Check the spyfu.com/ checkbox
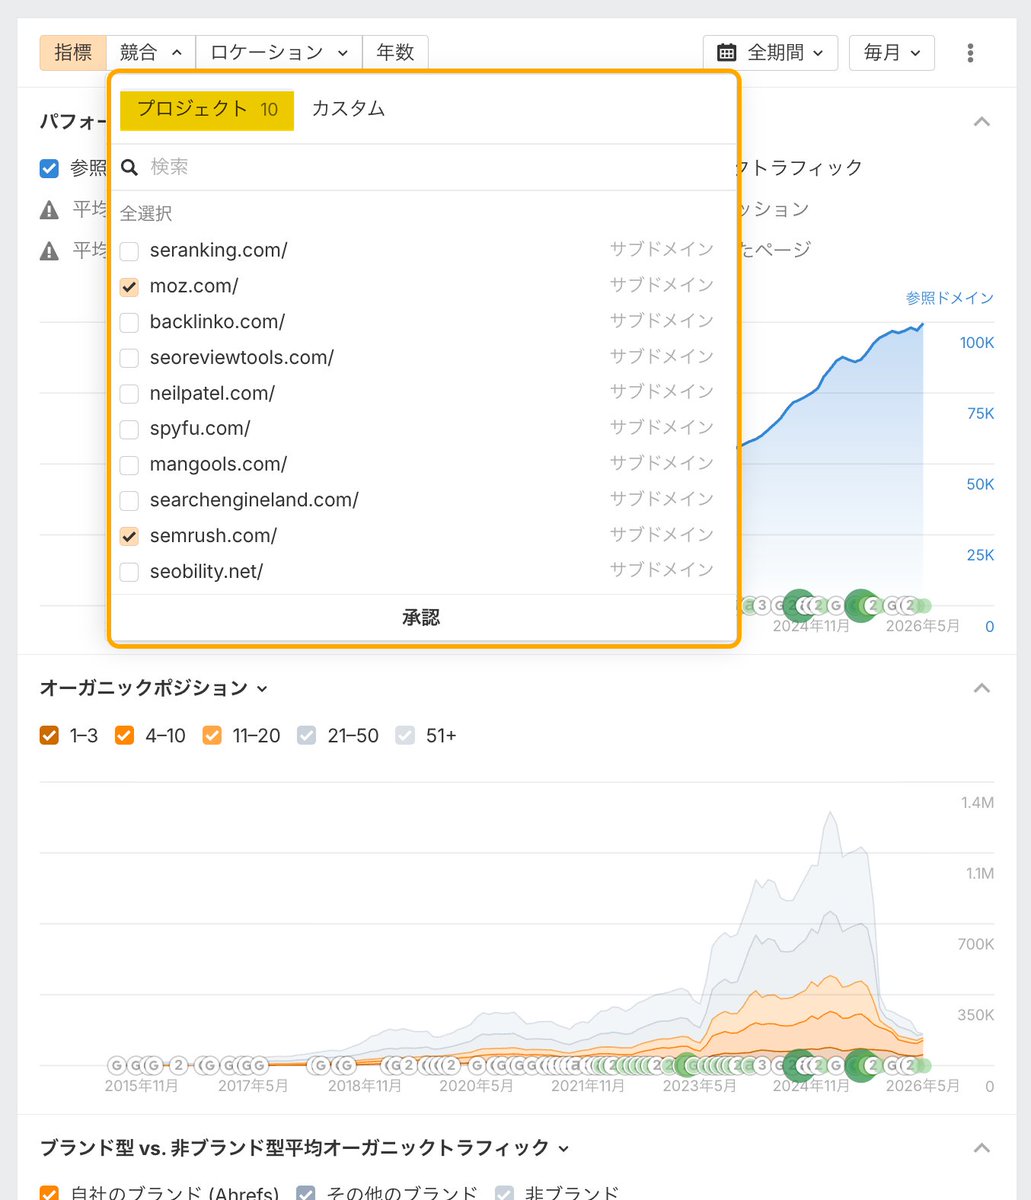The height and width of the screenshot is (1200, 1031). click(129, 429)
